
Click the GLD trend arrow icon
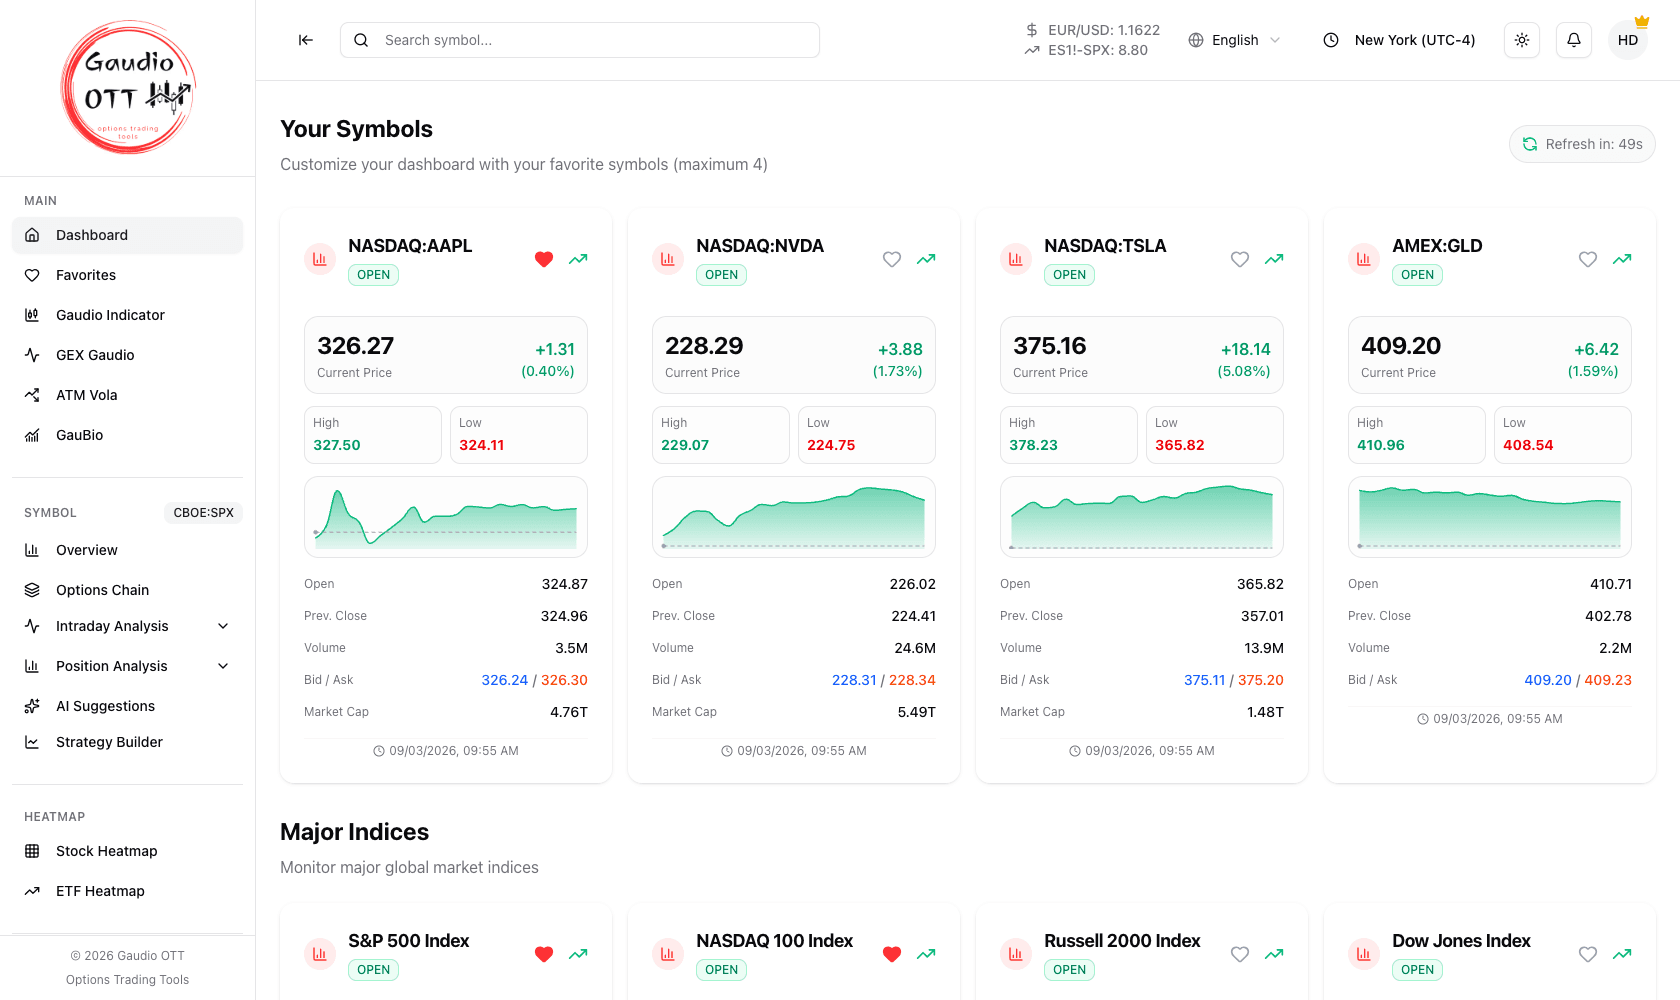[1622, 259]
